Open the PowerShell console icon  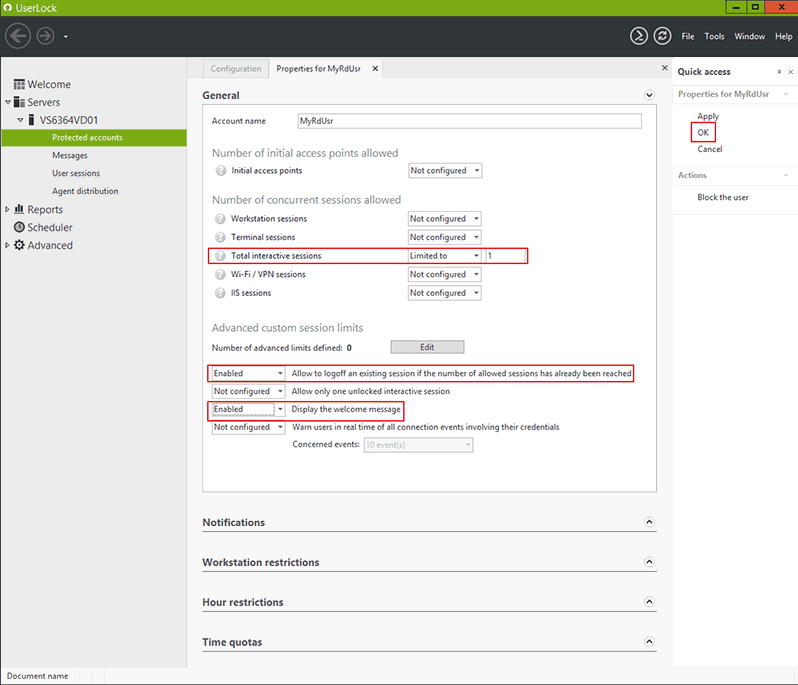pyautogui.click(x=639, y=36)
